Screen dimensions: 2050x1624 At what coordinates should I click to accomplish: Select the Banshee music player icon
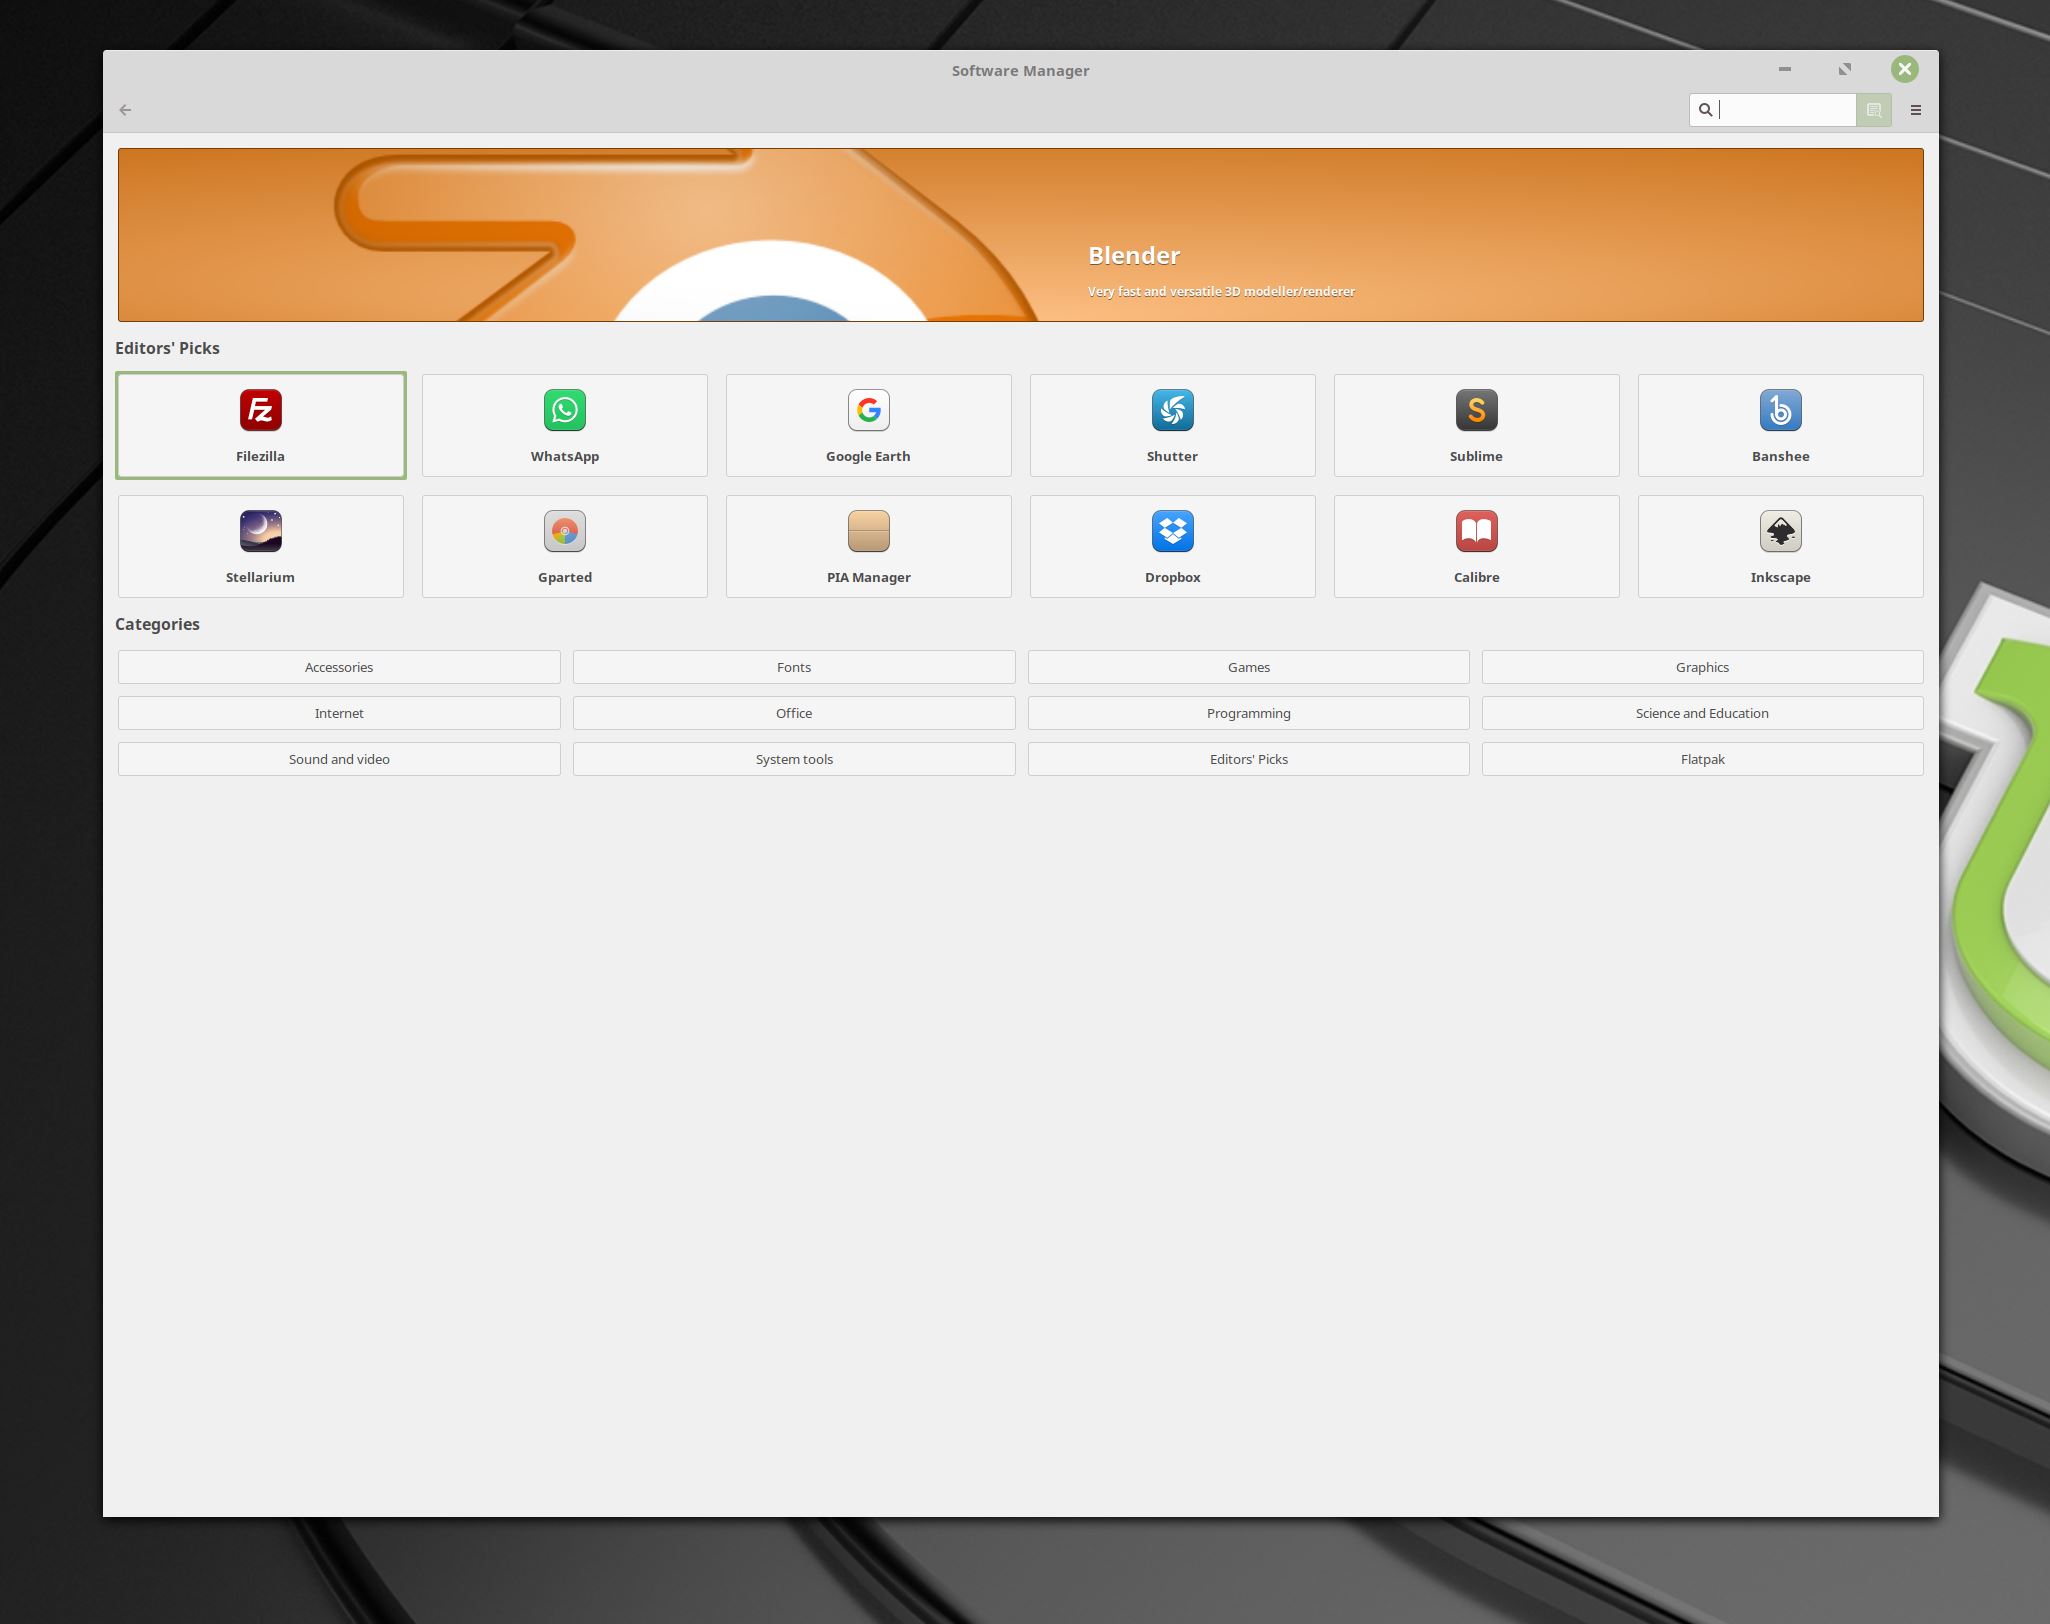pyautogui.click(x=1780, y=411)
